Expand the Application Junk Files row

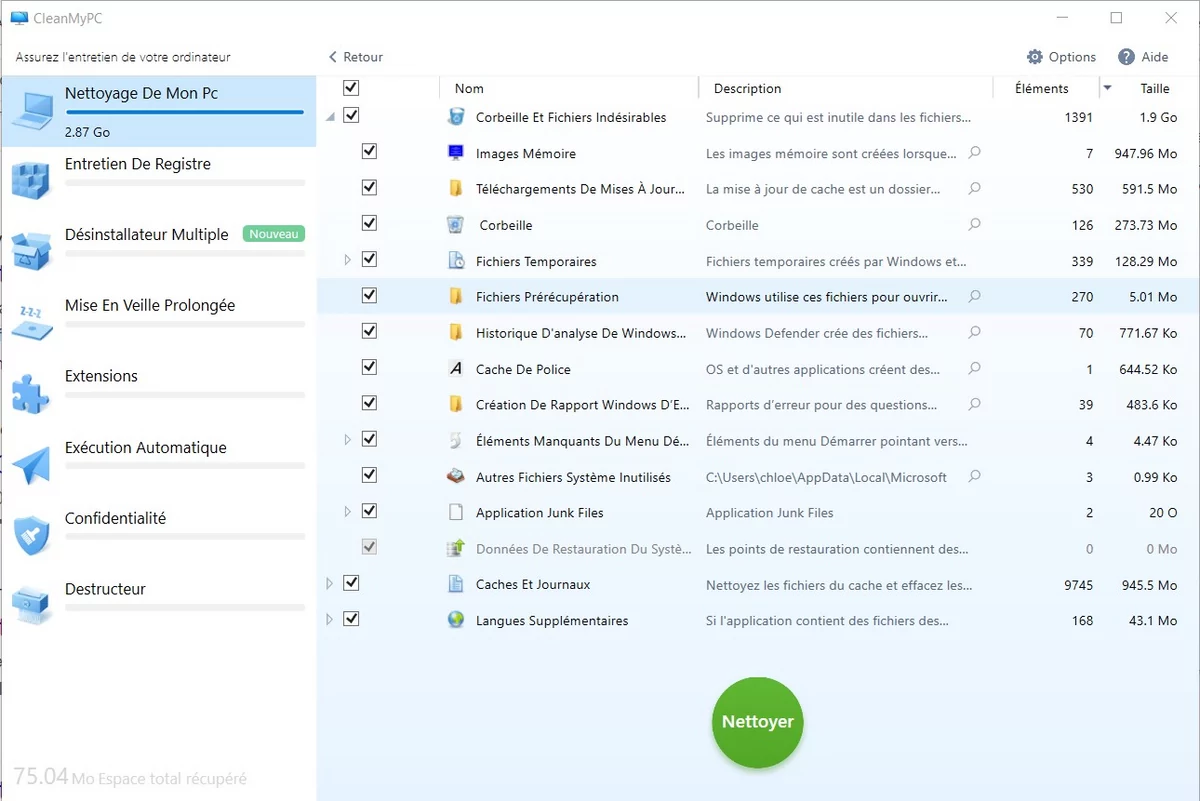[x=348, y=512]
